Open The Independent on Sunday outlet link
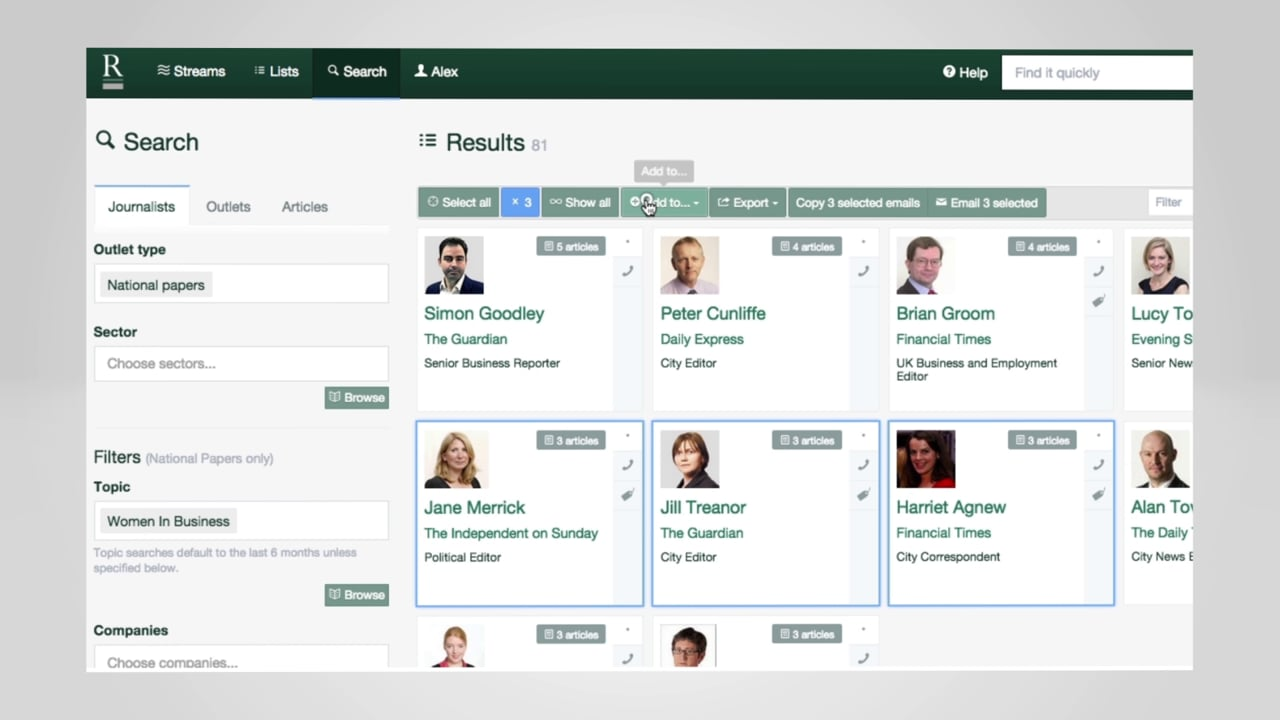The height and width of the screenshot is (720, 1280). point(511,533)
